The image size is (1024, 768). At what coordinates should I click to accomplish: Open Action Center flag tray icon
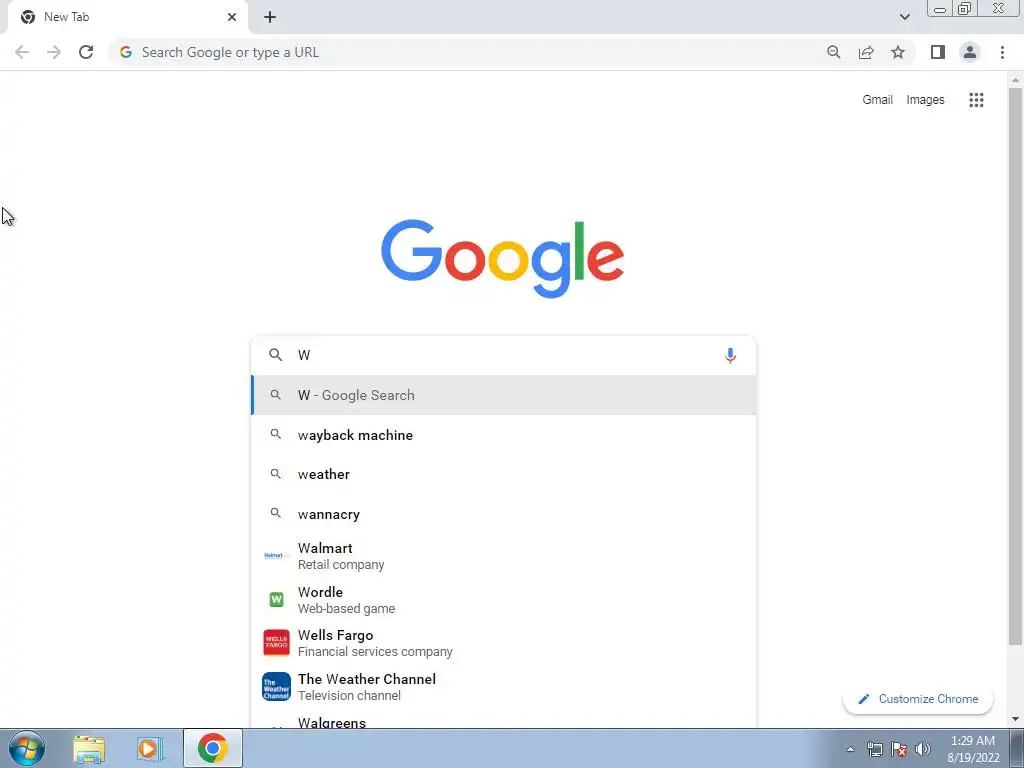click(899, 749)
